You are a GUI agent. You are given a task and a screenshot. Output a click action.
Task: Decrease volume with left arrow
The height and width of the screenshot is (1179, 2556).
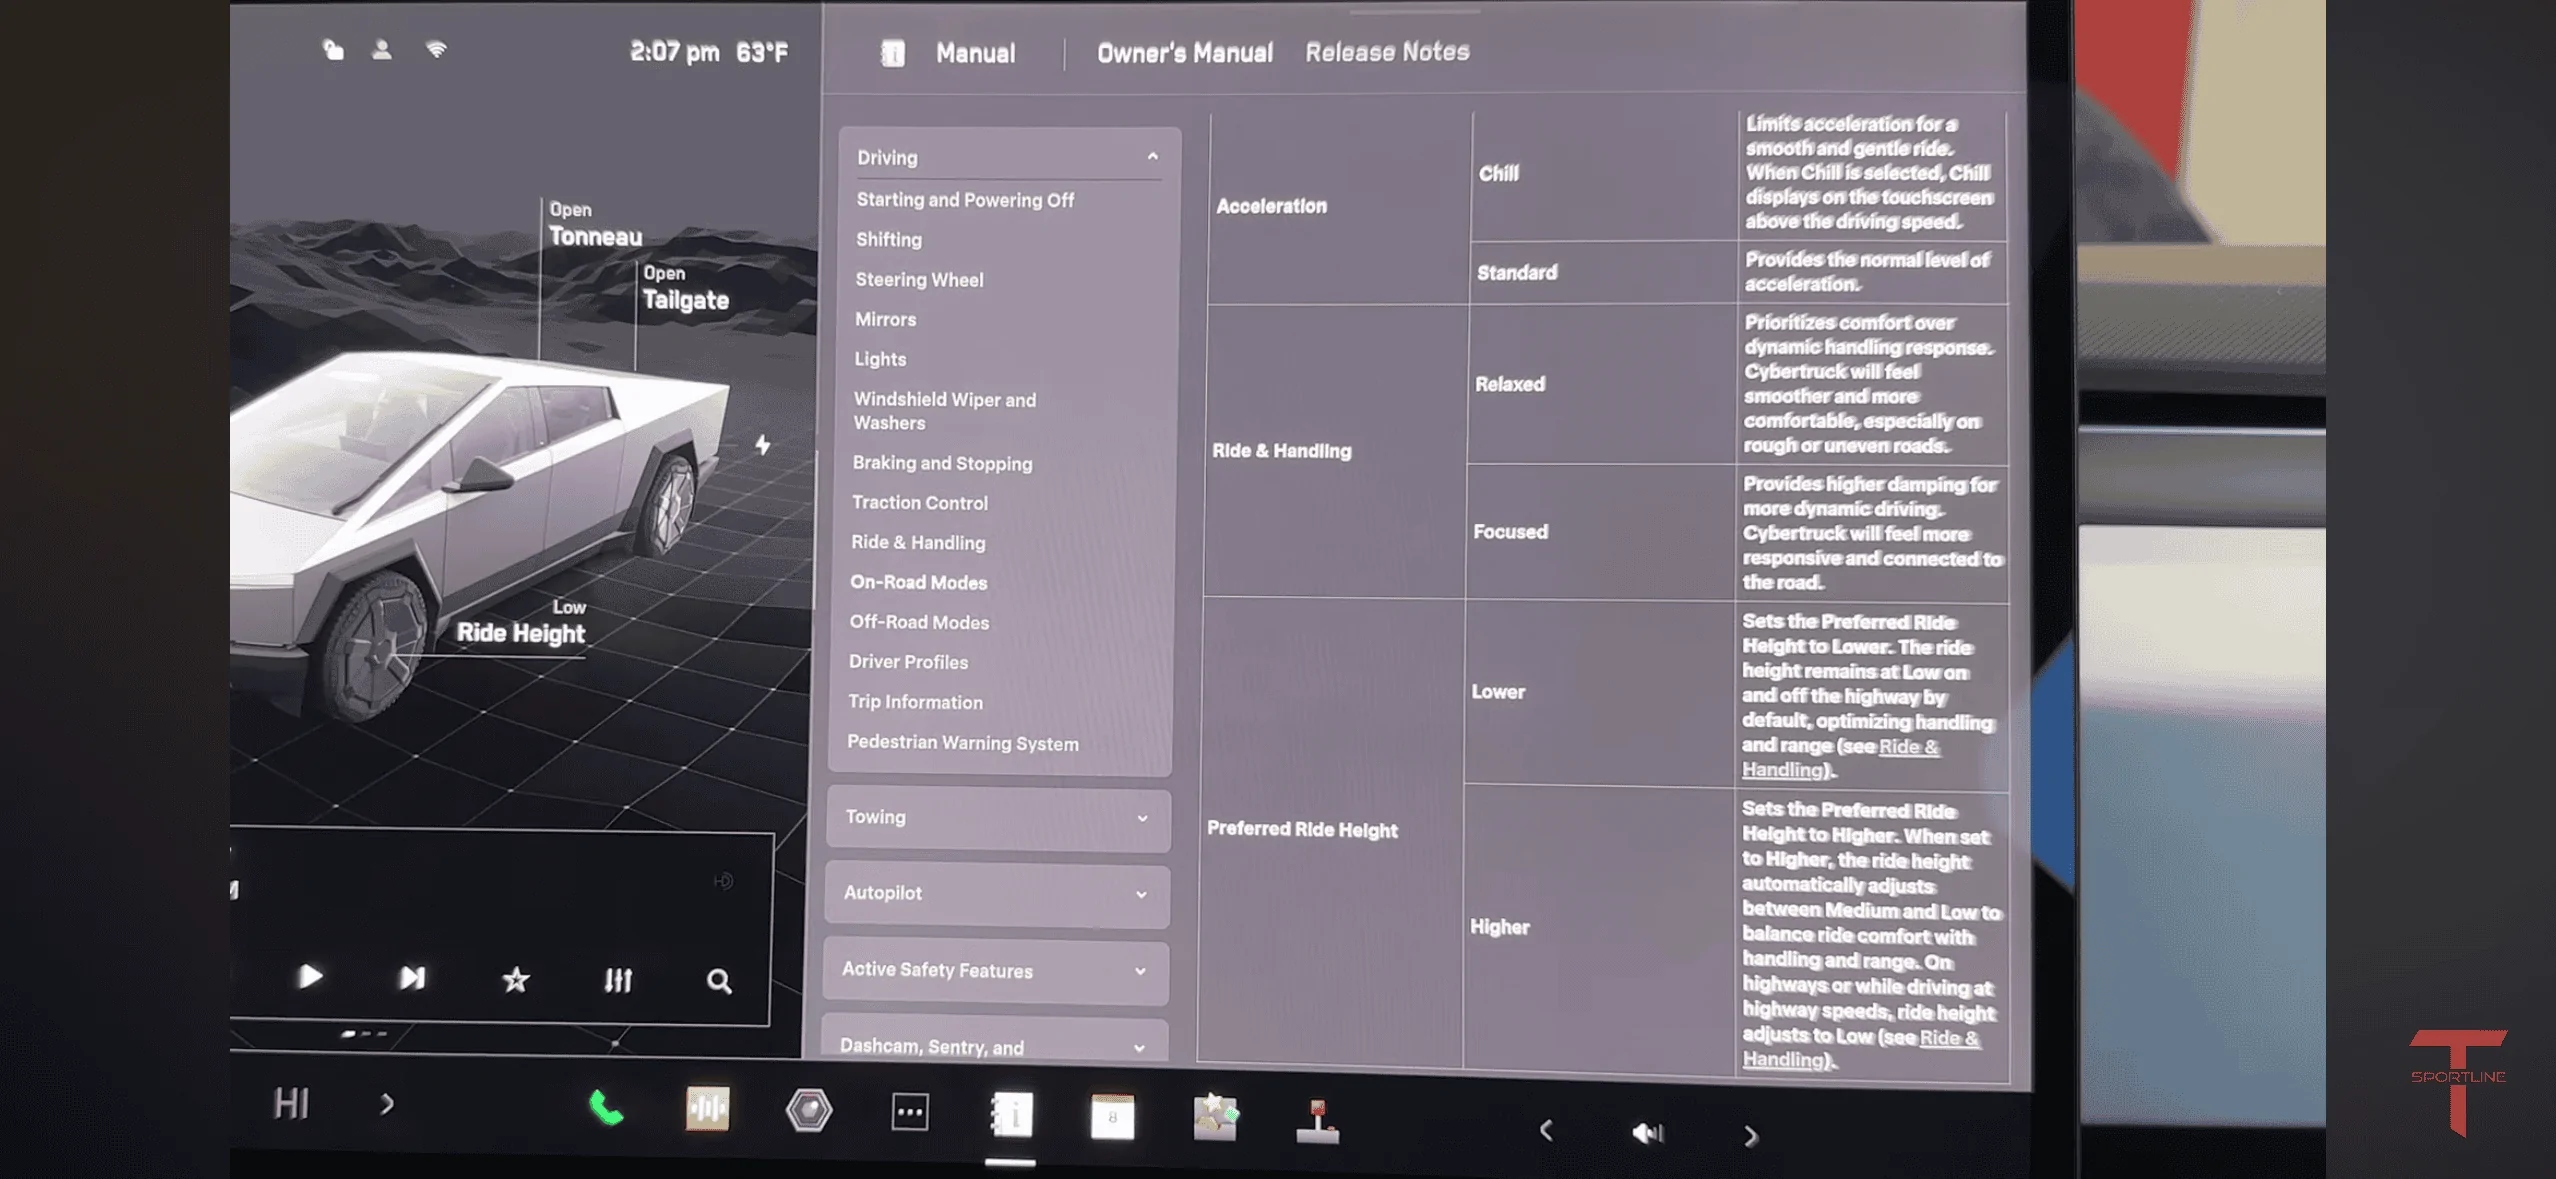tap(1546, 1131)
